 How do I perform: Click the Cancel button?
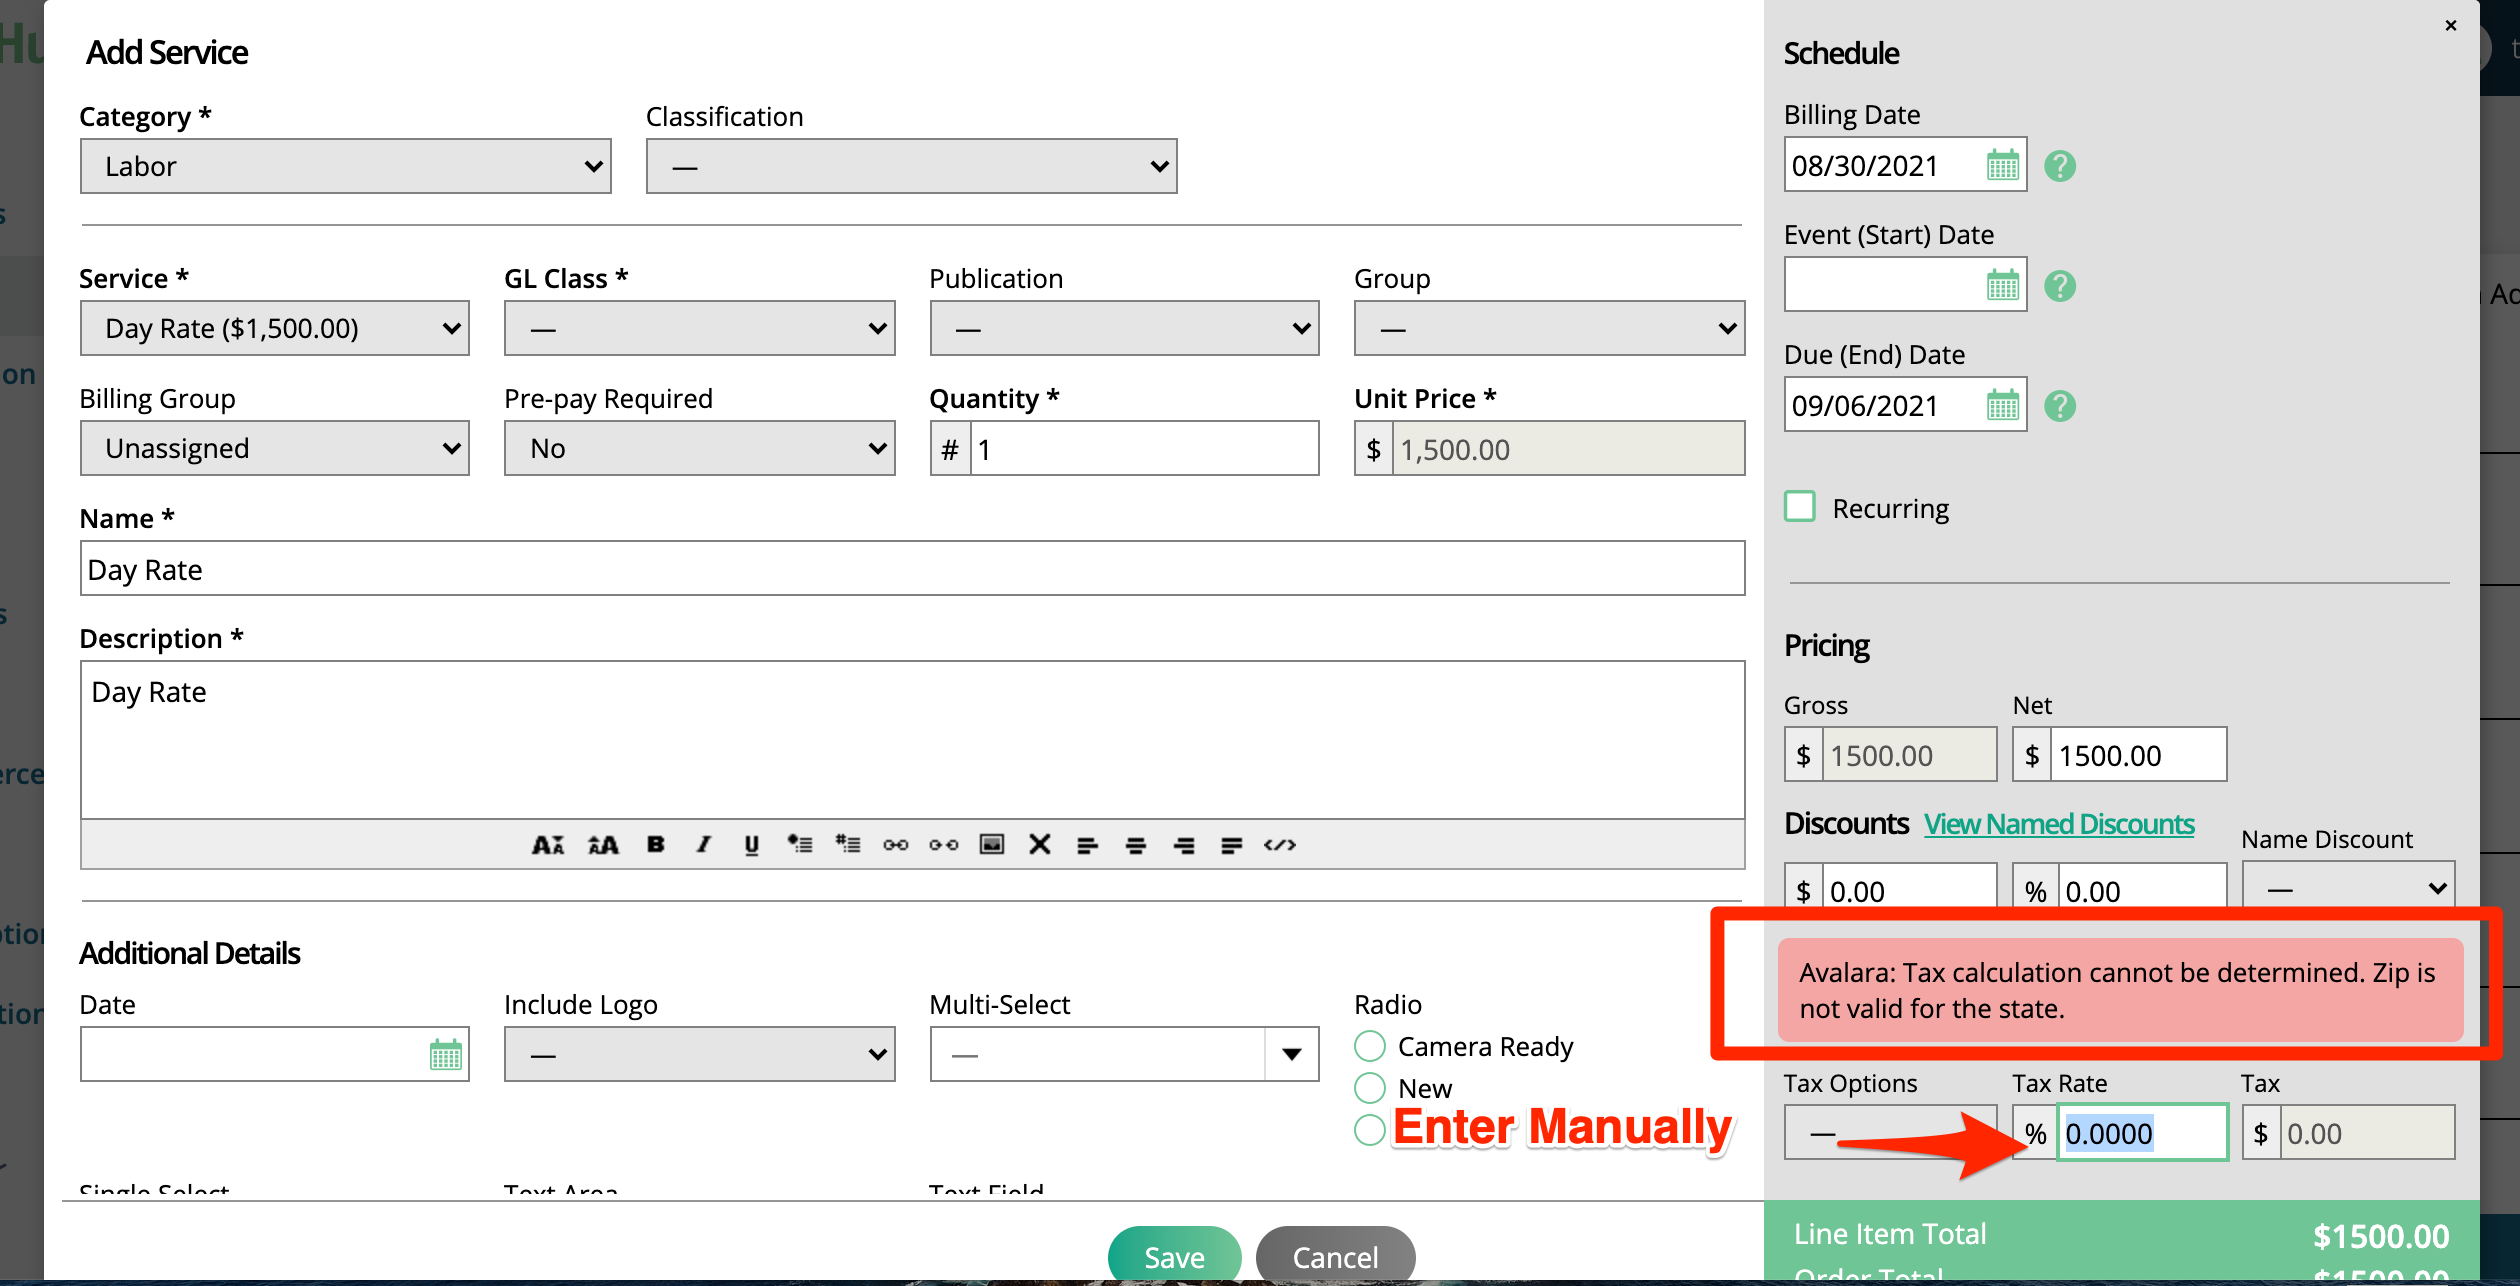[x=1334, y=1256]
